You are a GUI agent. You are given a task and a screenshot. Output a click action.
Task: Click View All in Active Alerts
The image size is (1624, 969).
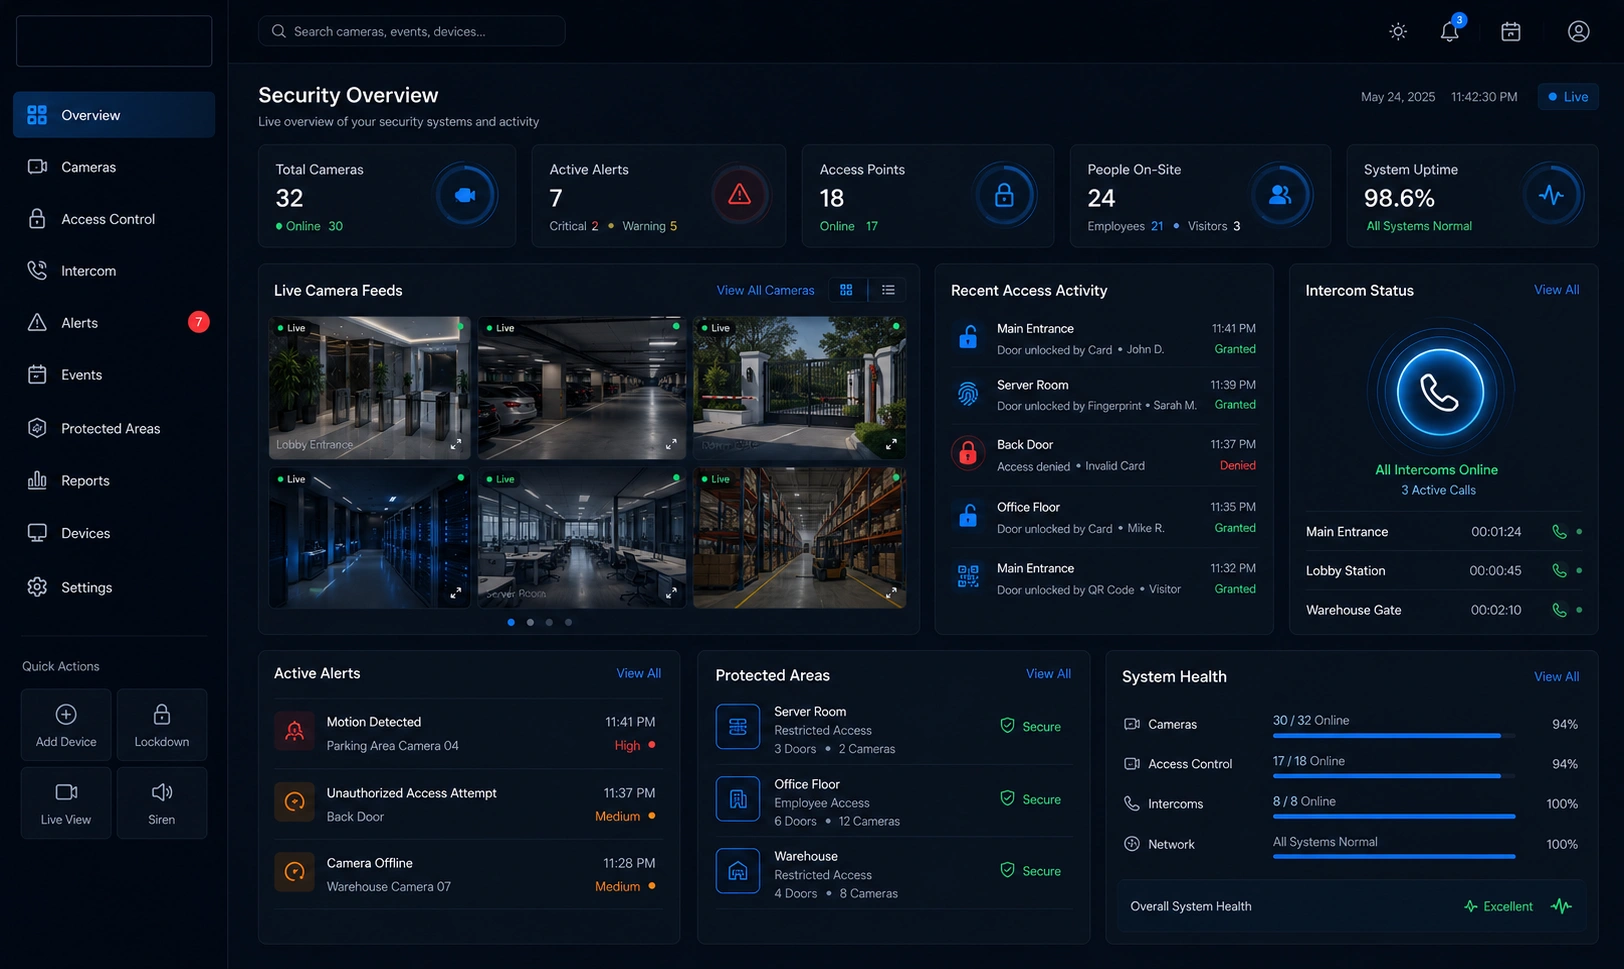[639, 673]
